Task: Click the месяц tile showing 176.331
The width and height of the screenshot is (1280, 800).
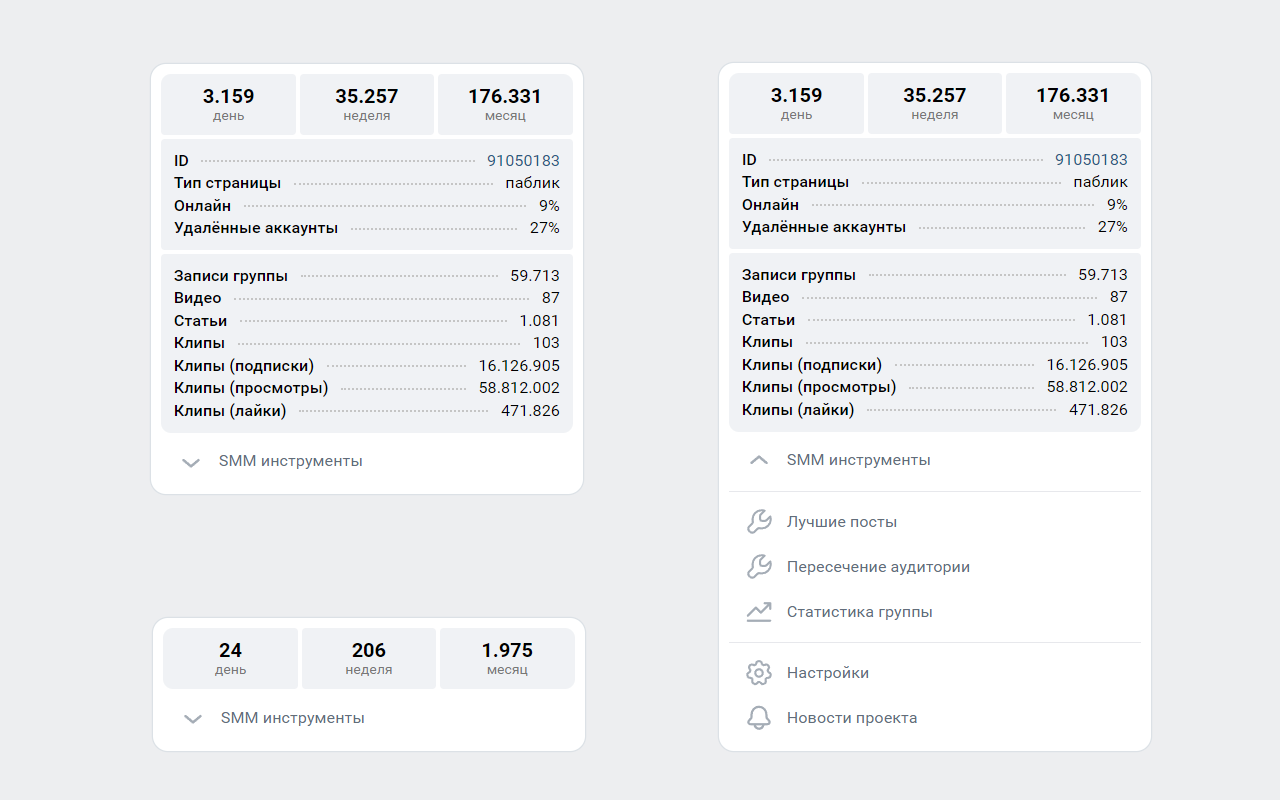Action: [x=504, y=103]
